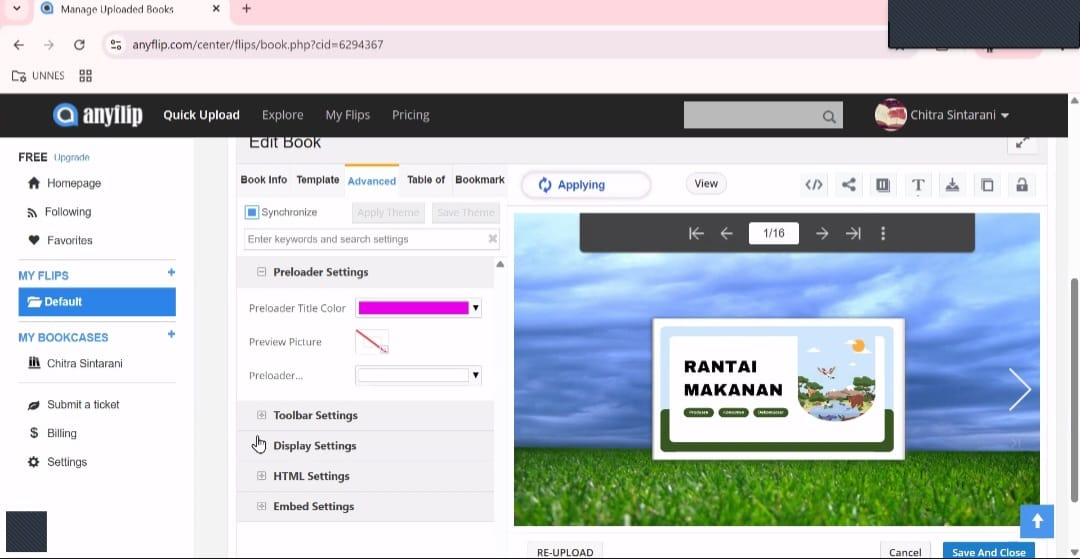
Task: Click the embed code icon
Action: (x=814, y=184)
